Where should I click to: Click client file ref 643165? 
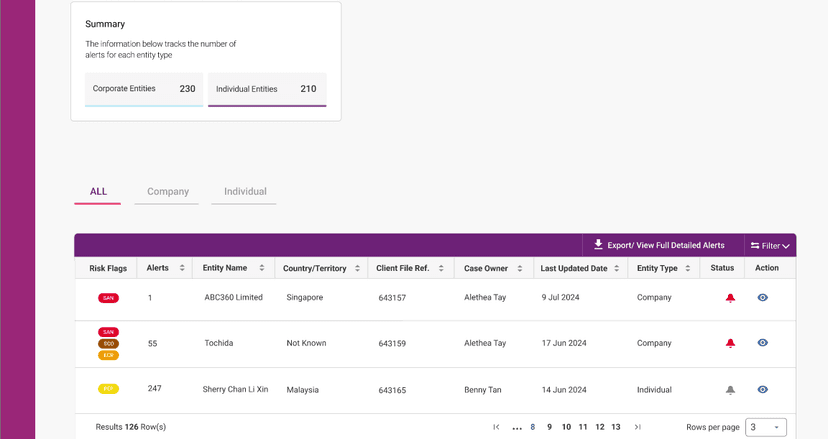392,390
